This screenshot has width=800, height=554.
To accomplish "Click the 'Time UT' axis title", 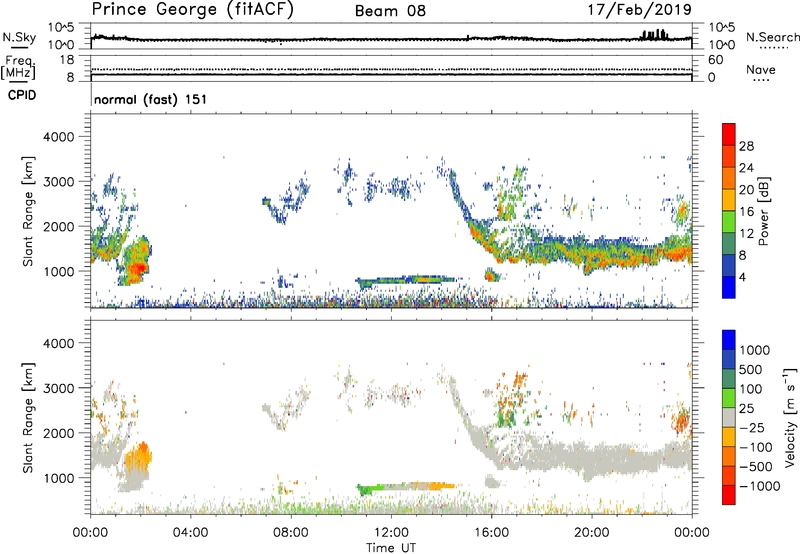I will [391, 548].
